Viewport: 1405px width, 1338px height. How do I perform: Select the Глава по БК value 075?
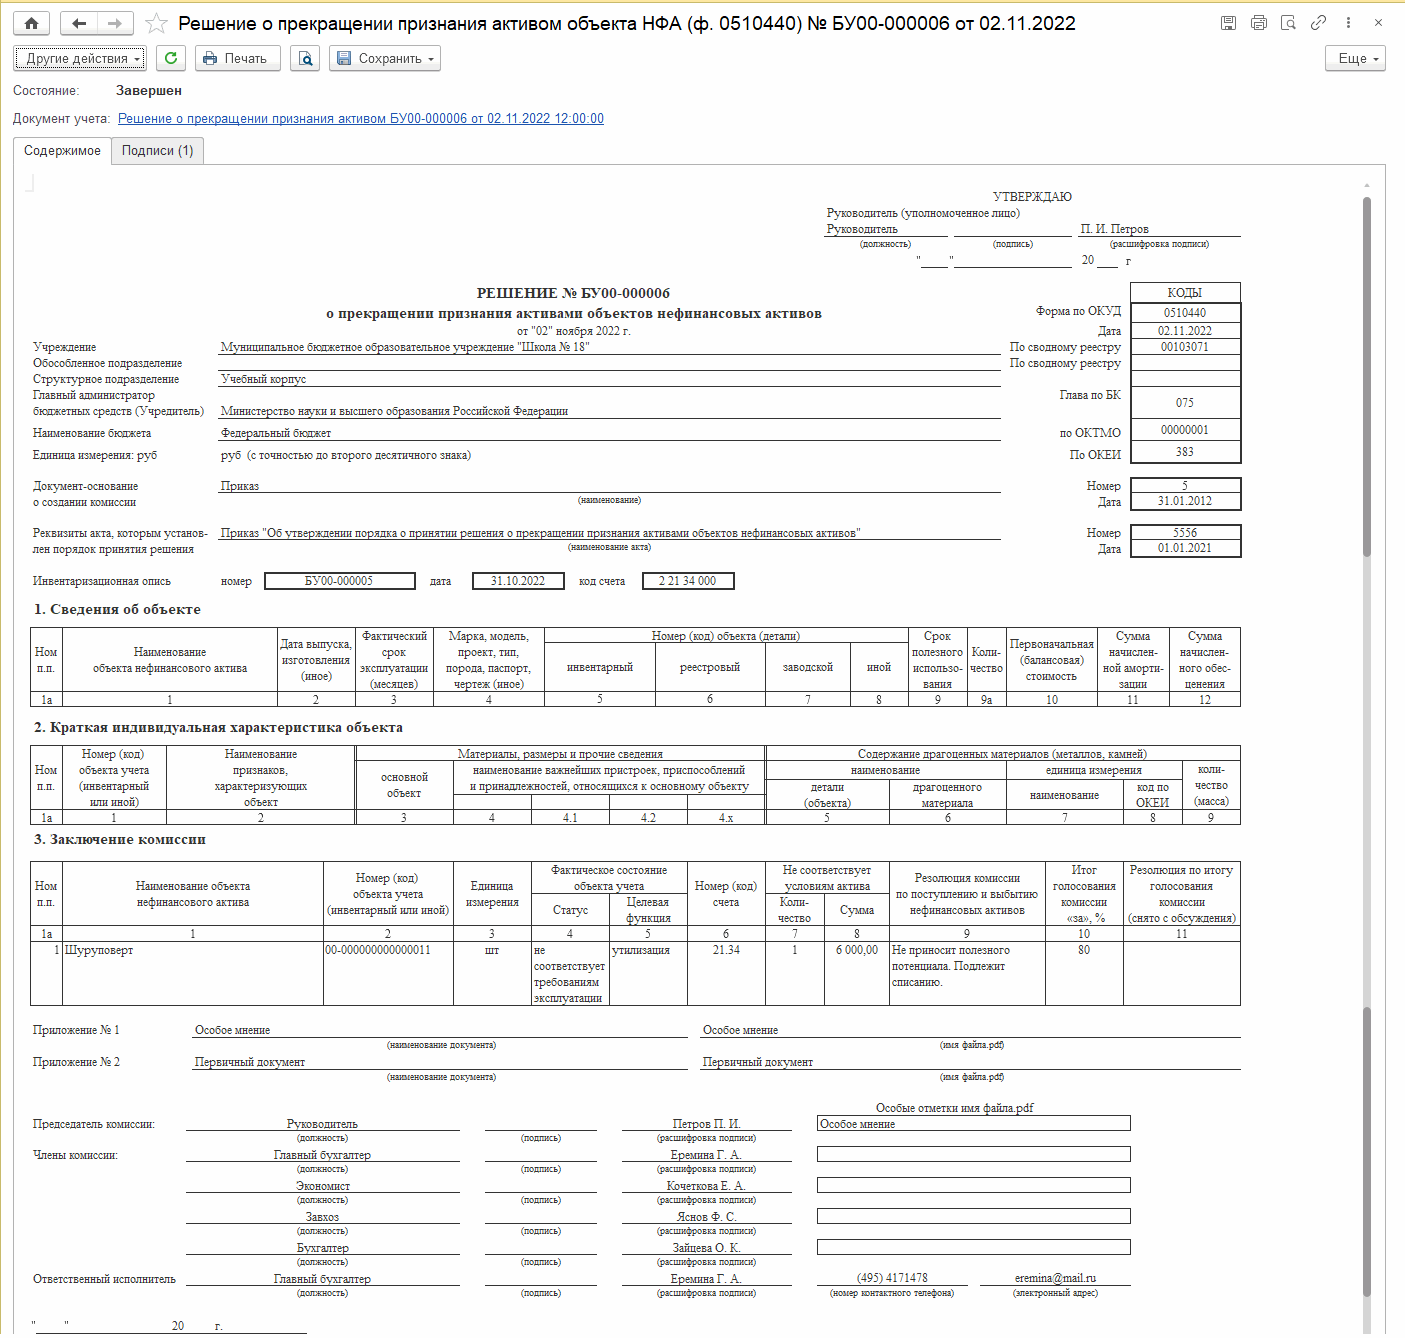click(x=1185, y=402)
